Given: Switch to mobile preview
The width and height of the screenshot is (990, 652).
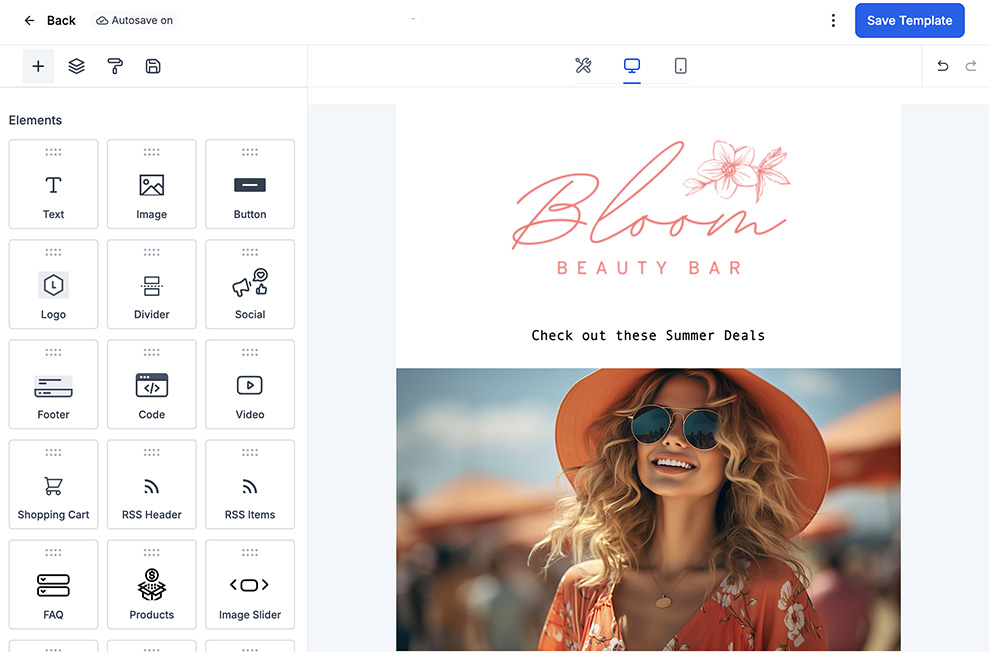Looking at the screenshot, I should click(x=680, y=66).
